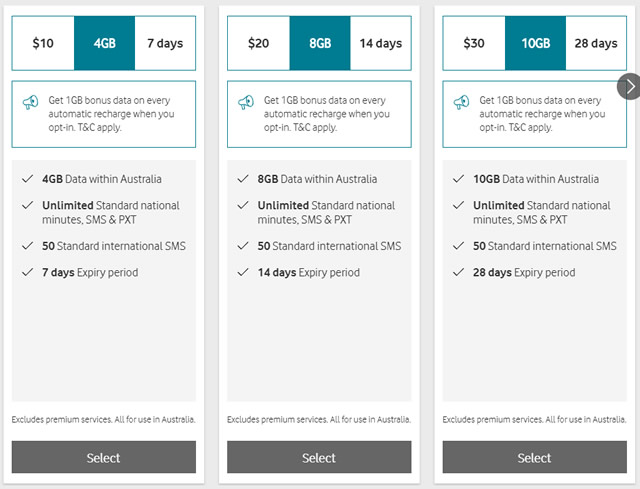Click checkmark beside 10GB Data within Australia
The width and height of the screenshot is (640, 489).
(459, 179)
